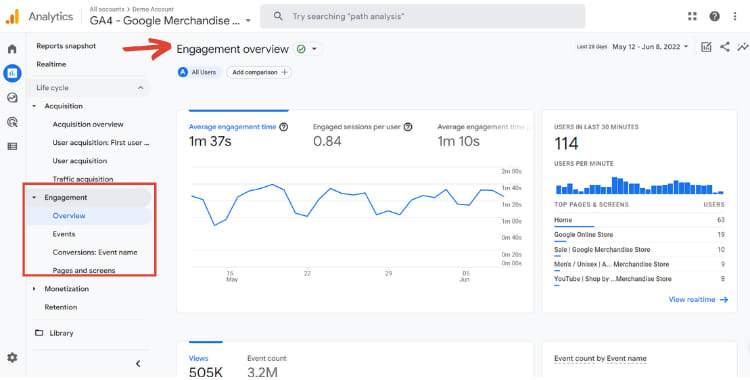The image size is (750, 380).
Task: Open Conversions: Event name report
Action: (x=95, y=252)
